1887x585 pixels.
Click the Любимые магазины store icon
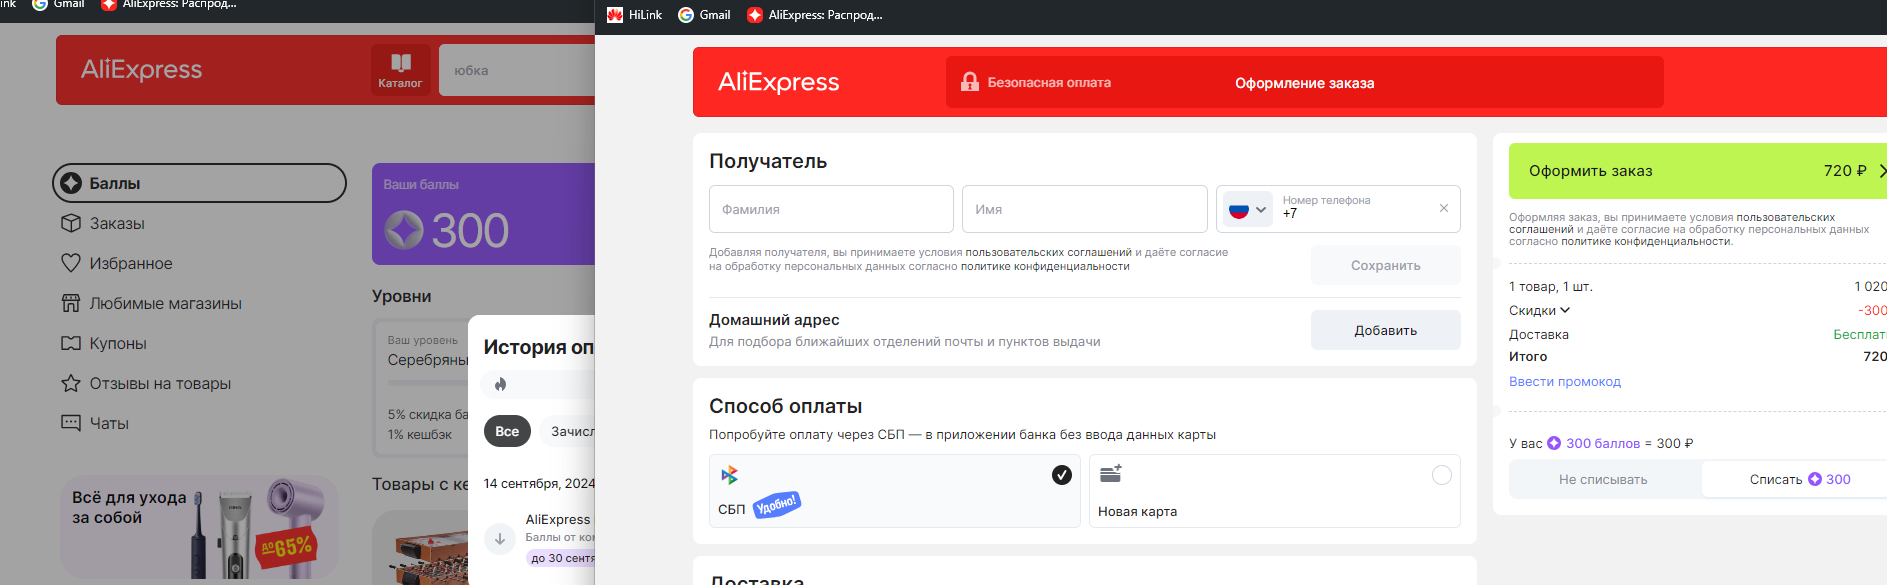(x=71, y=303)
